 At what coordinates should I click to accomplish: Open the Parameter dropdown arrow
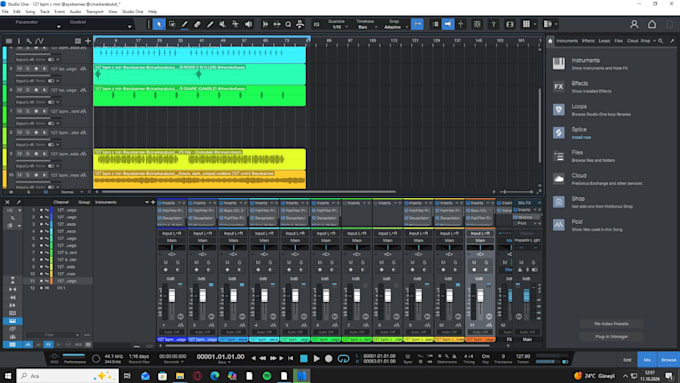click(x=59, y=27)
